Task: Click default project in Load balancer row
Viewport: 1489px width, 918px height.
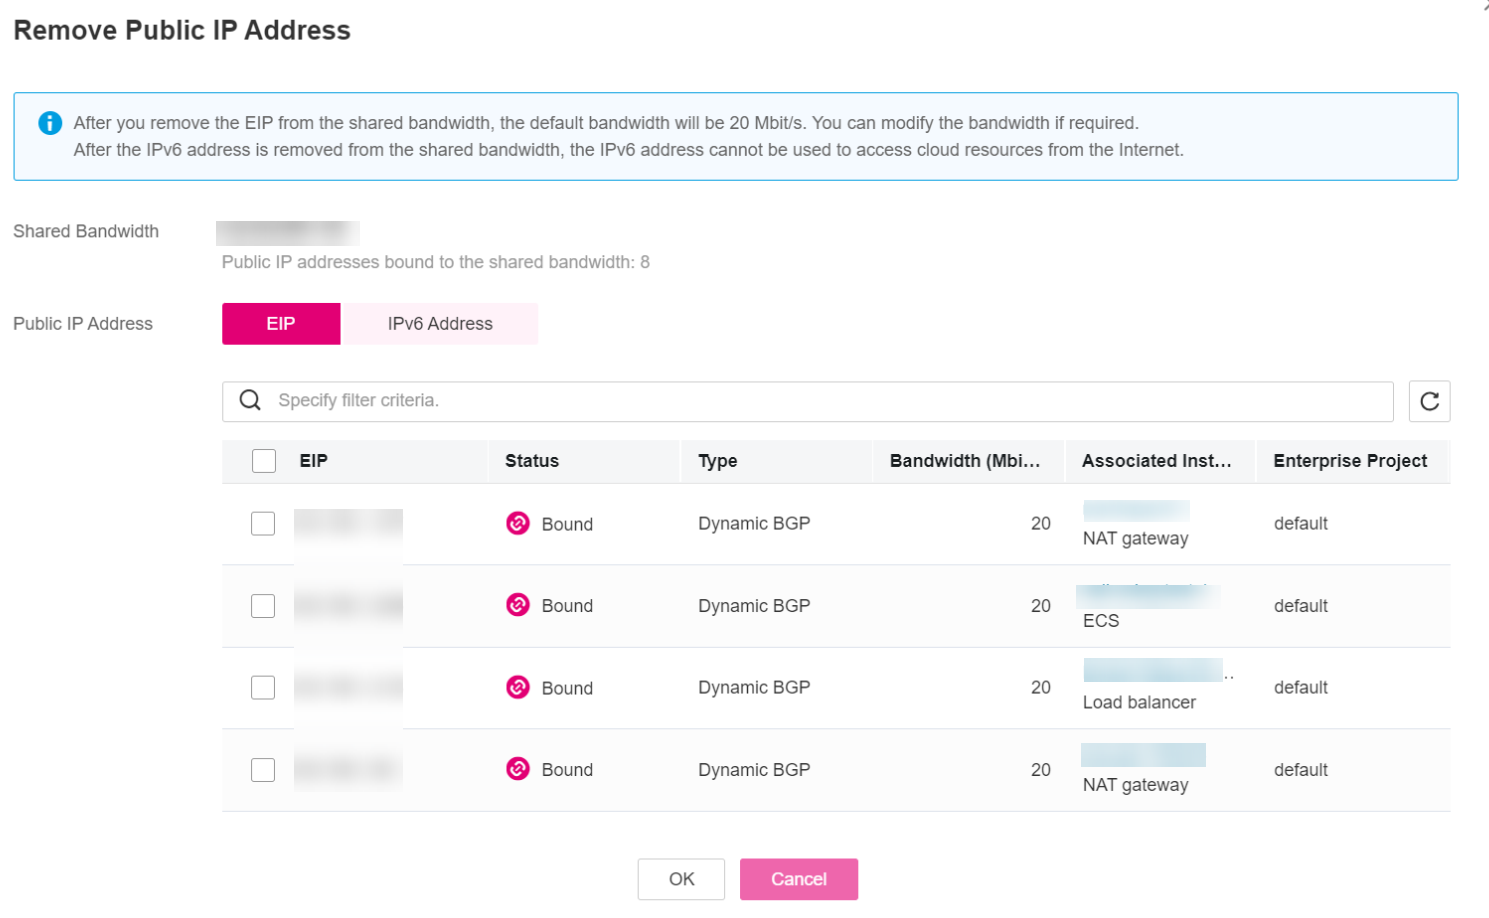Action: coord(1301,688)
